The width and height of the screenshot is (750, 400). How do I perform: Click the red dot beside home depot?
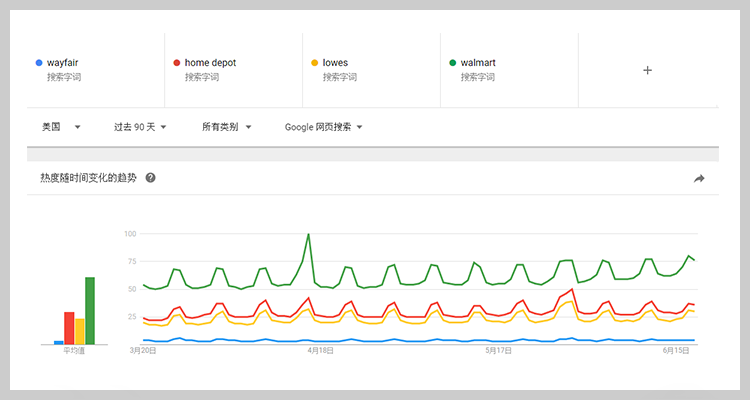pos(176,63)
